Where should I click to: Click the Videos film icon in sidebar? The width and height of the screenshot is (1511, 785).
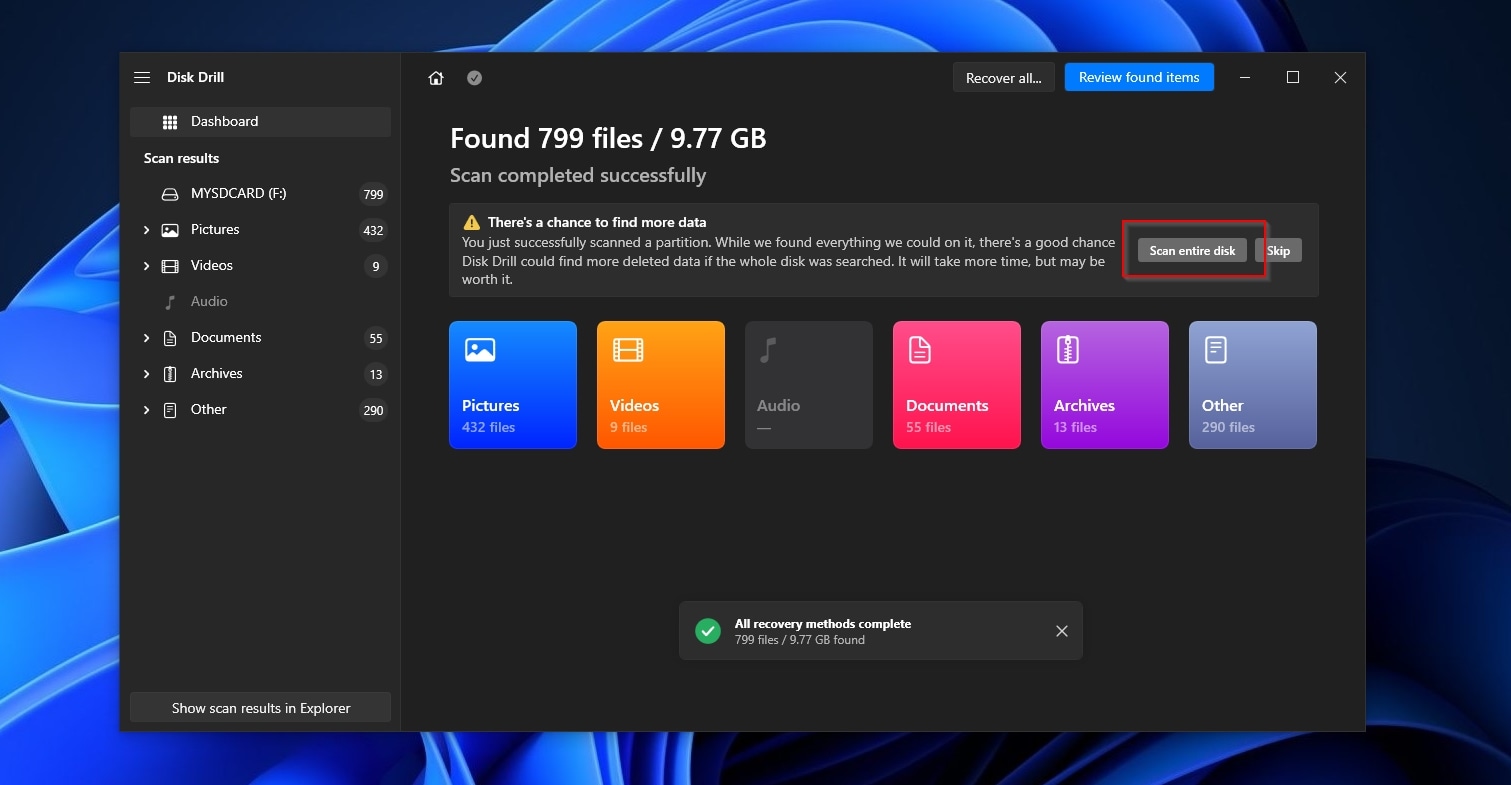tap(170, 266)
